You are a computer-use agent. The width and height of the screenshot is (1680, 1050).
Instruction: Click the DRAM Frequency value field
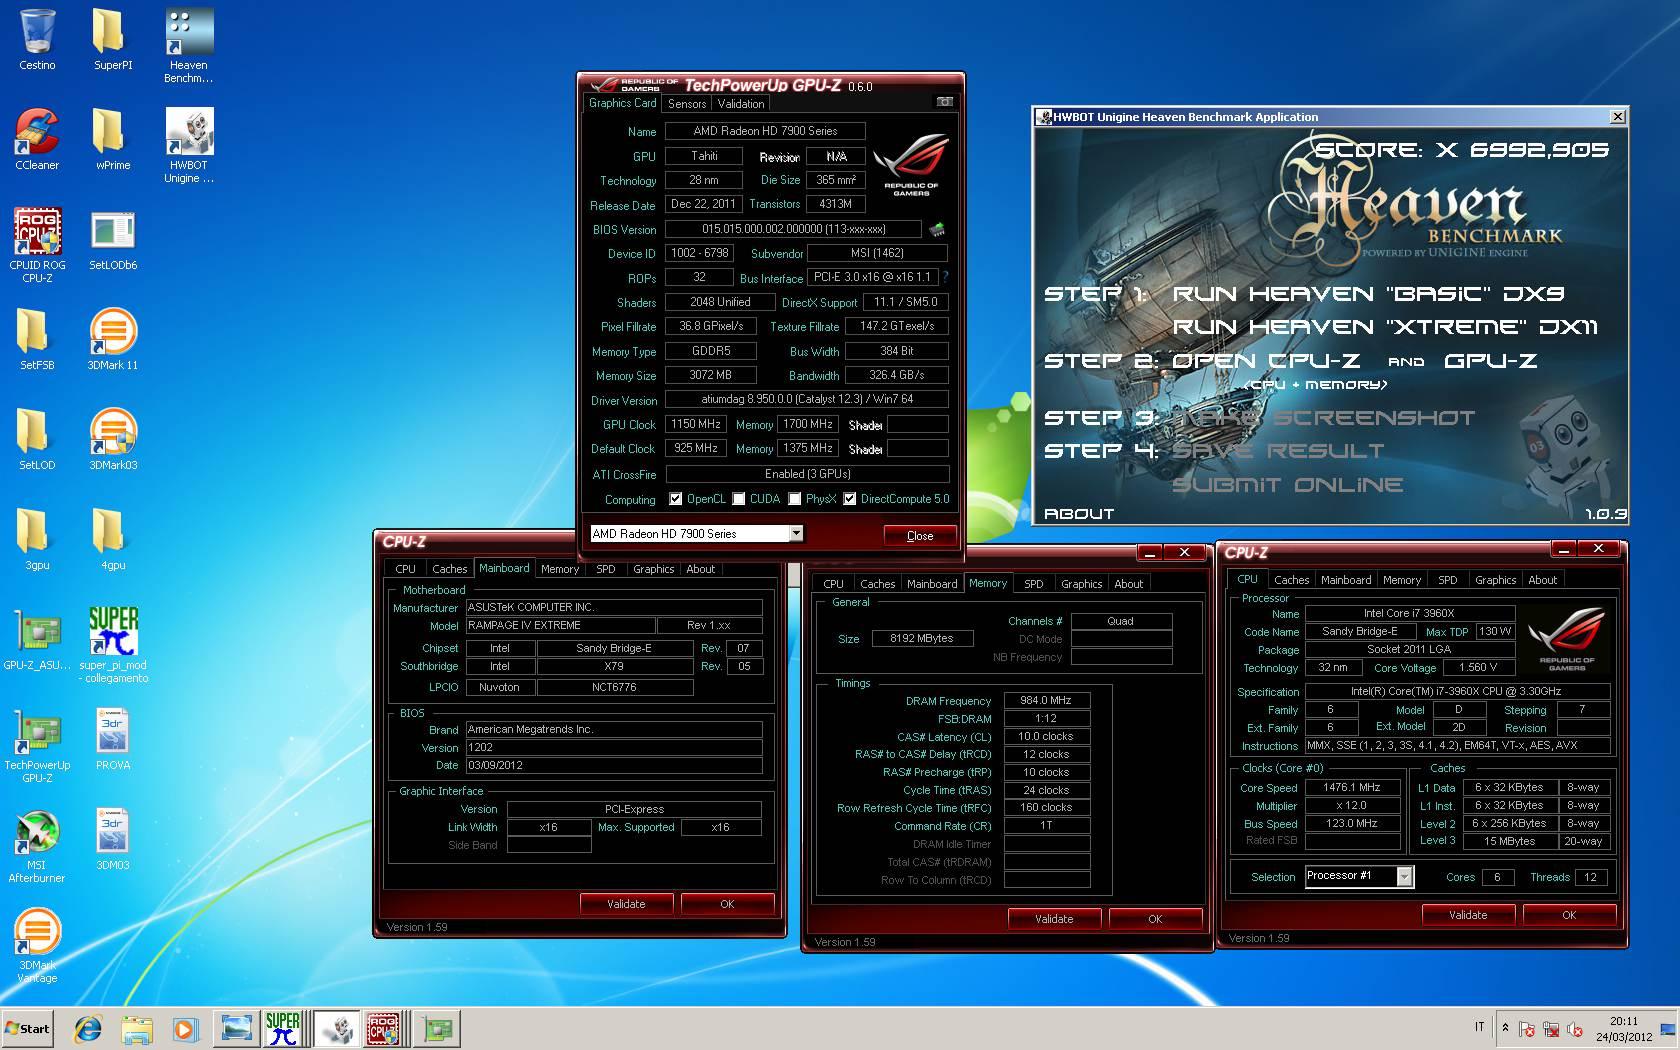[1047, 701]
